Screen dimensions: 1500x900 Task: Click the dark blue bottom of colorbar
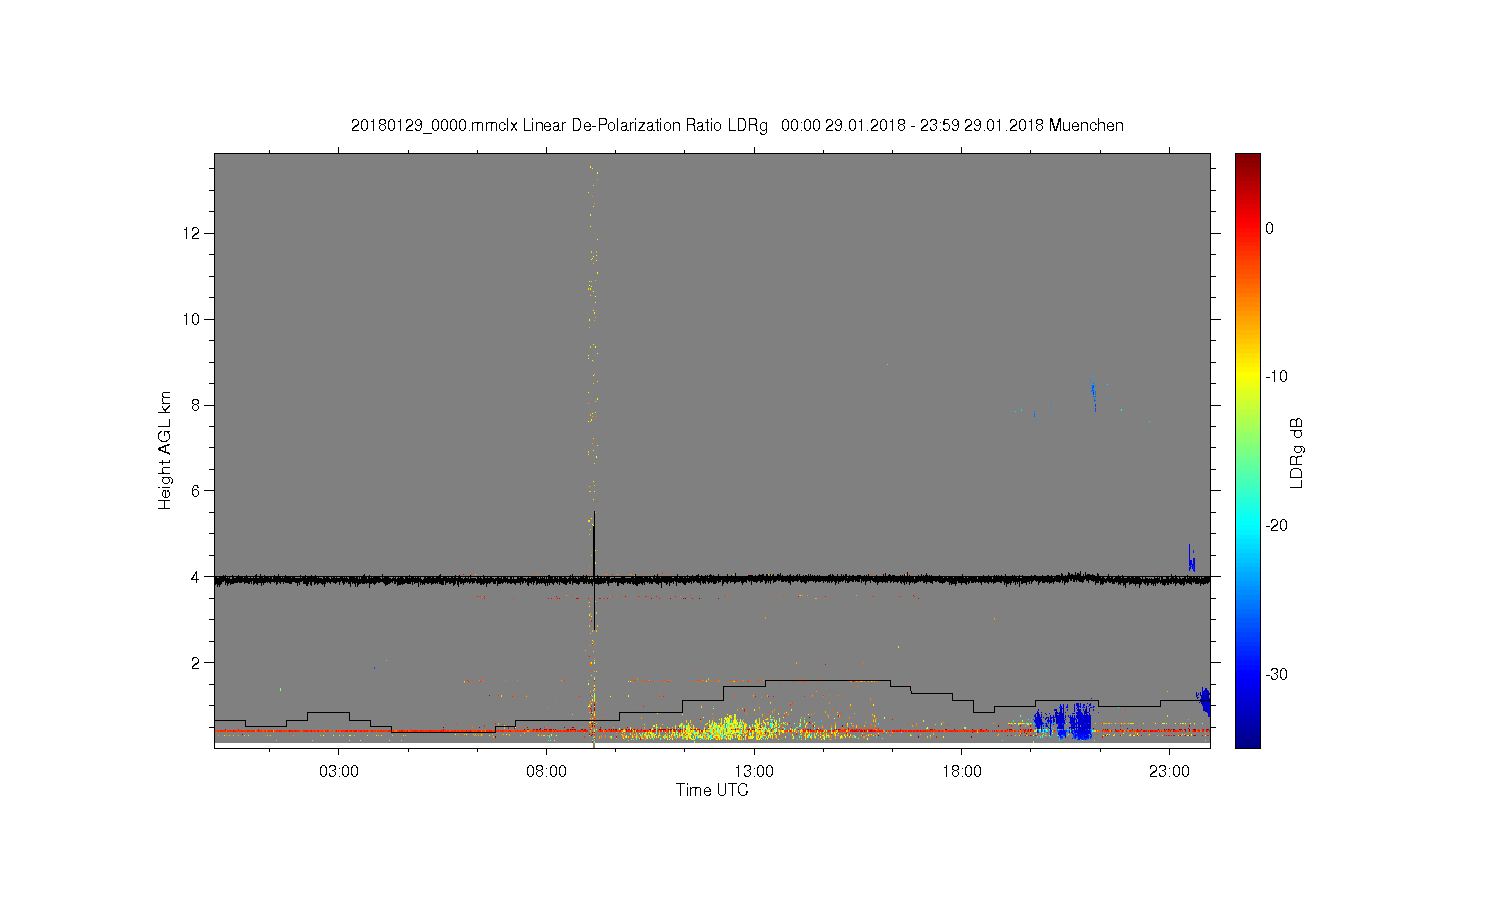(1248, 740)
